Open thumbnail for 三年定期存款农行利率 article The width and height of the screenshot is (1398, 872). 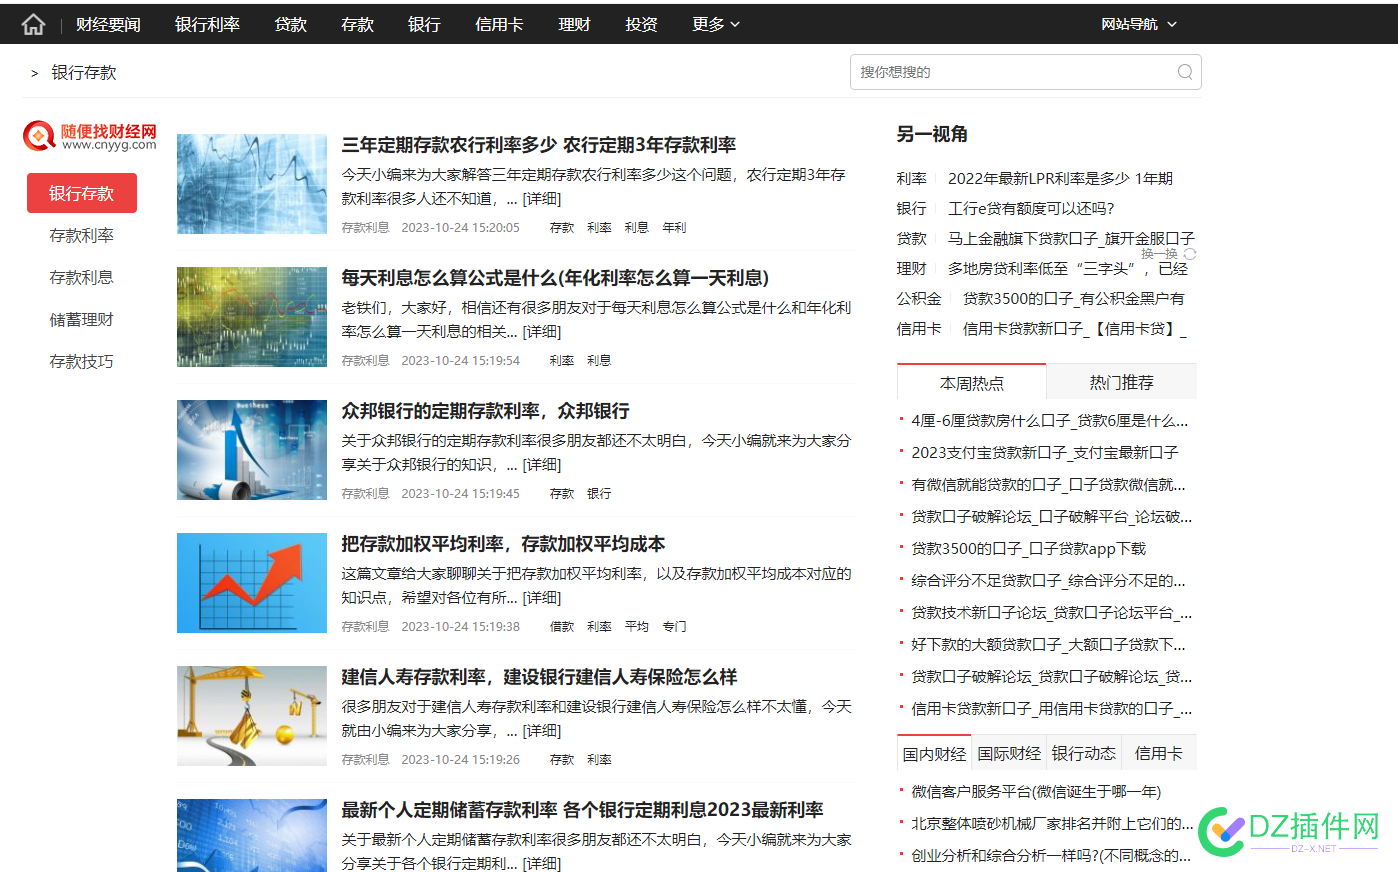tap(252, 184)
